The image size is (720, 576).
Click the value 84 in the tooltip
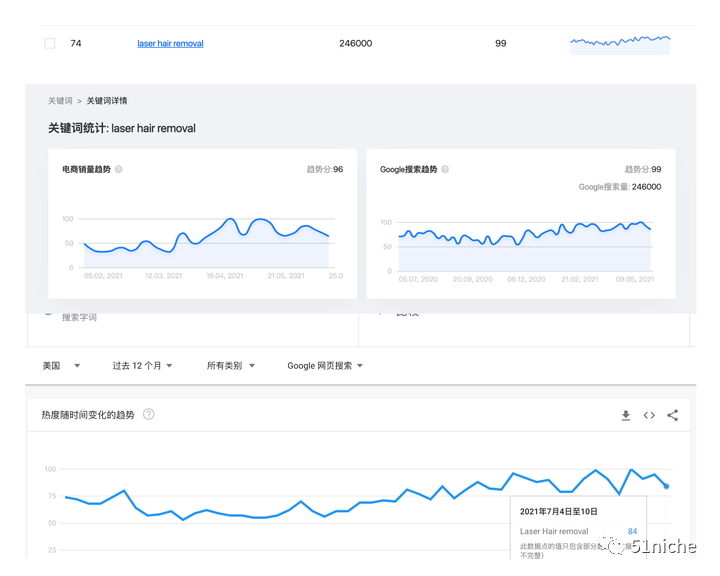632,531
